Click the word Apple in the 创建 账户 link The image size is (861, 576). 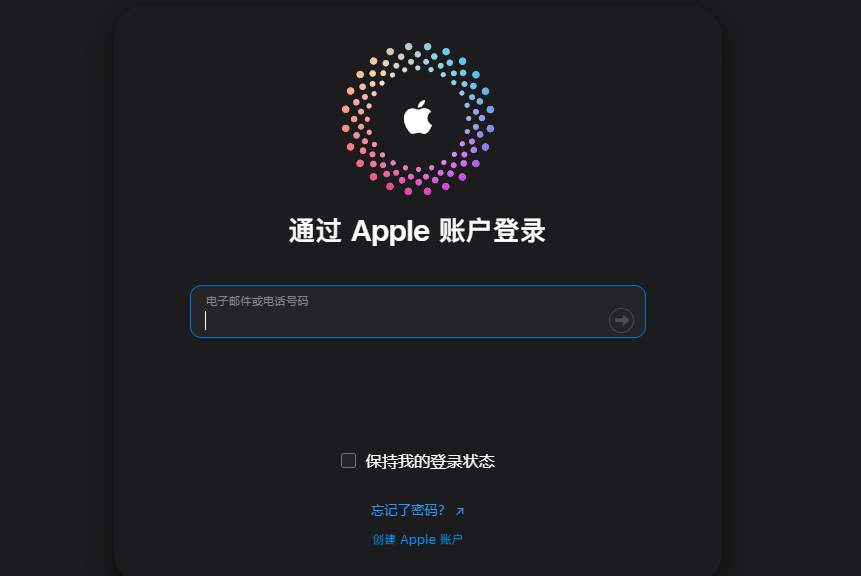pyautogui.click(x=418, y=540)
